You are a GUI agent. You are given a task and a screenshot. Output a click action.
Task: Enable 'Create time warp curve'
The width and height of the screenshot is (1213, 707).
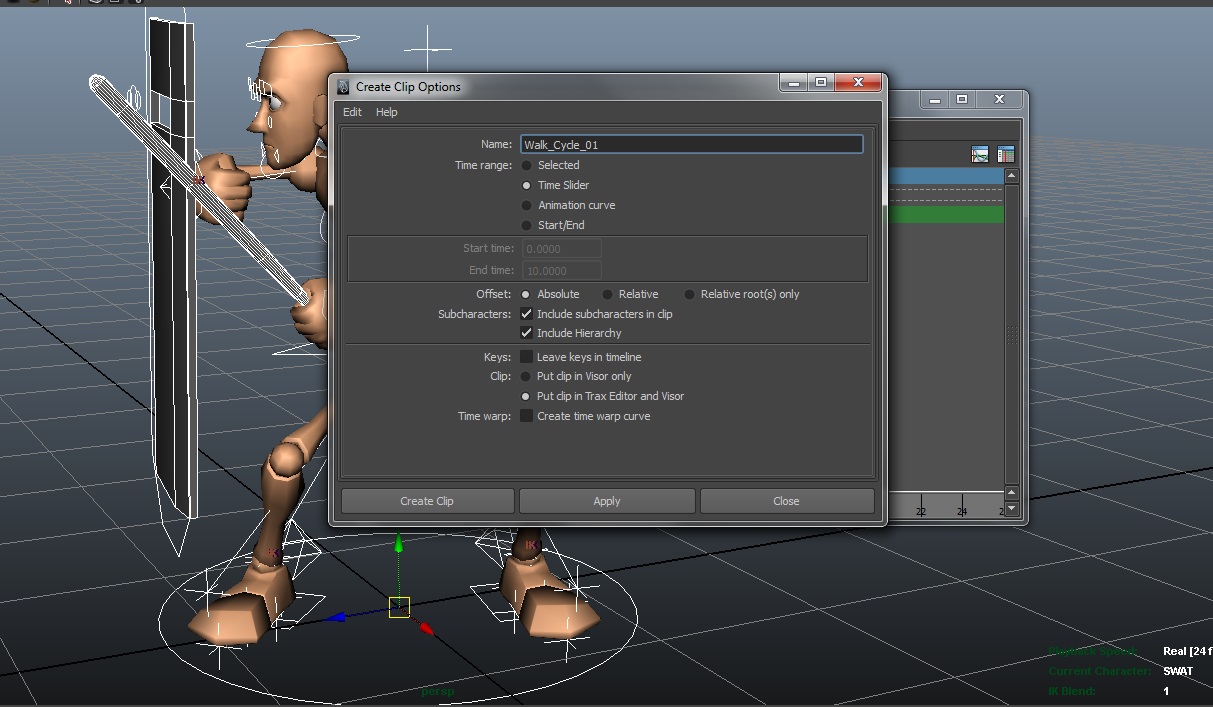526,416
